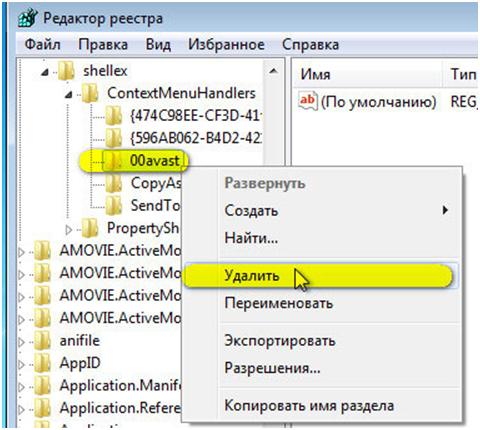
Task: Click the Application.Manife folder icon
Action: coord(43,386)
